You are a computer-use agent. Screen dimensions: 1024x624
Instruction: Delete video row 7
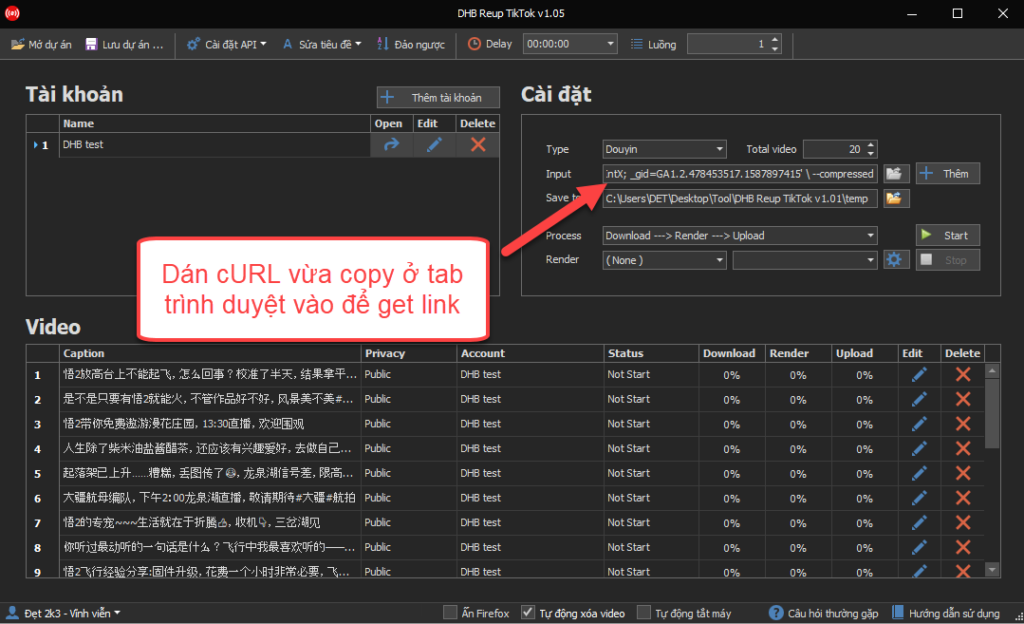point(963,523)
